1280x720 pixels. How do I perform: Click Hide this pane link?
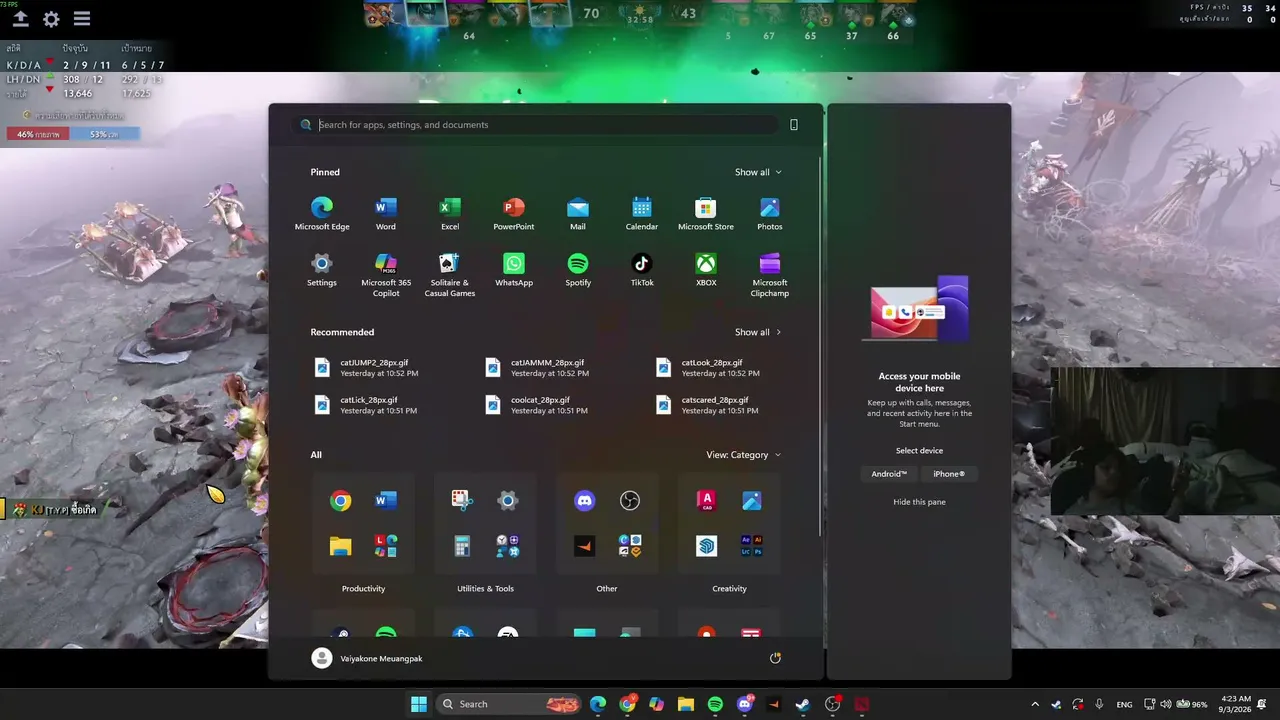pos(919,502)
